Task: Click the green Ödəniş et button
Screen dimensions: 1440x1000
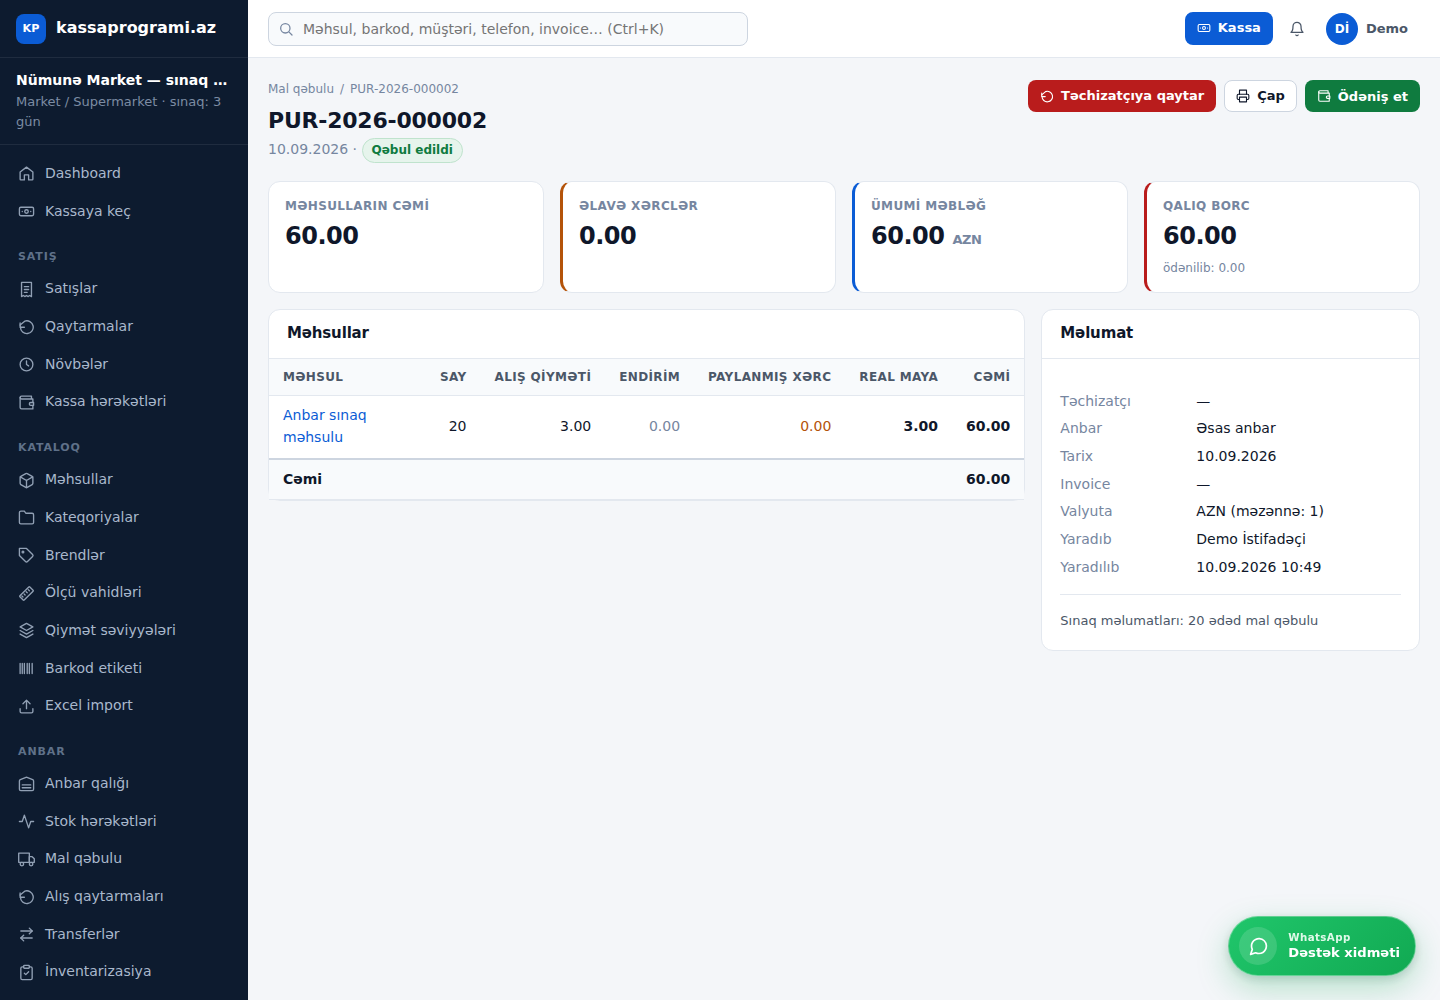Action: (1362, 96)
